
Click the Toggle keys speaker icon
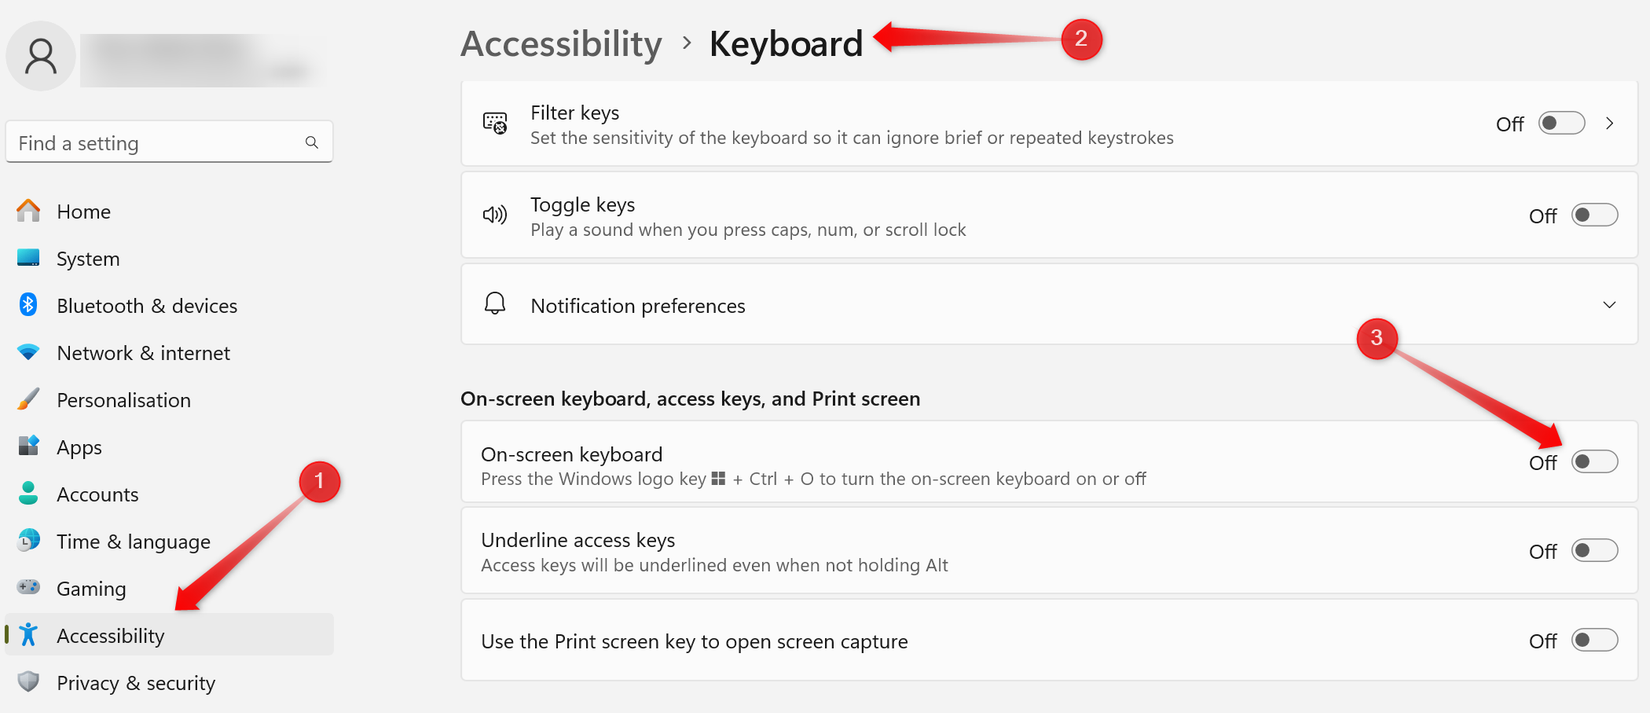point(495,214)
